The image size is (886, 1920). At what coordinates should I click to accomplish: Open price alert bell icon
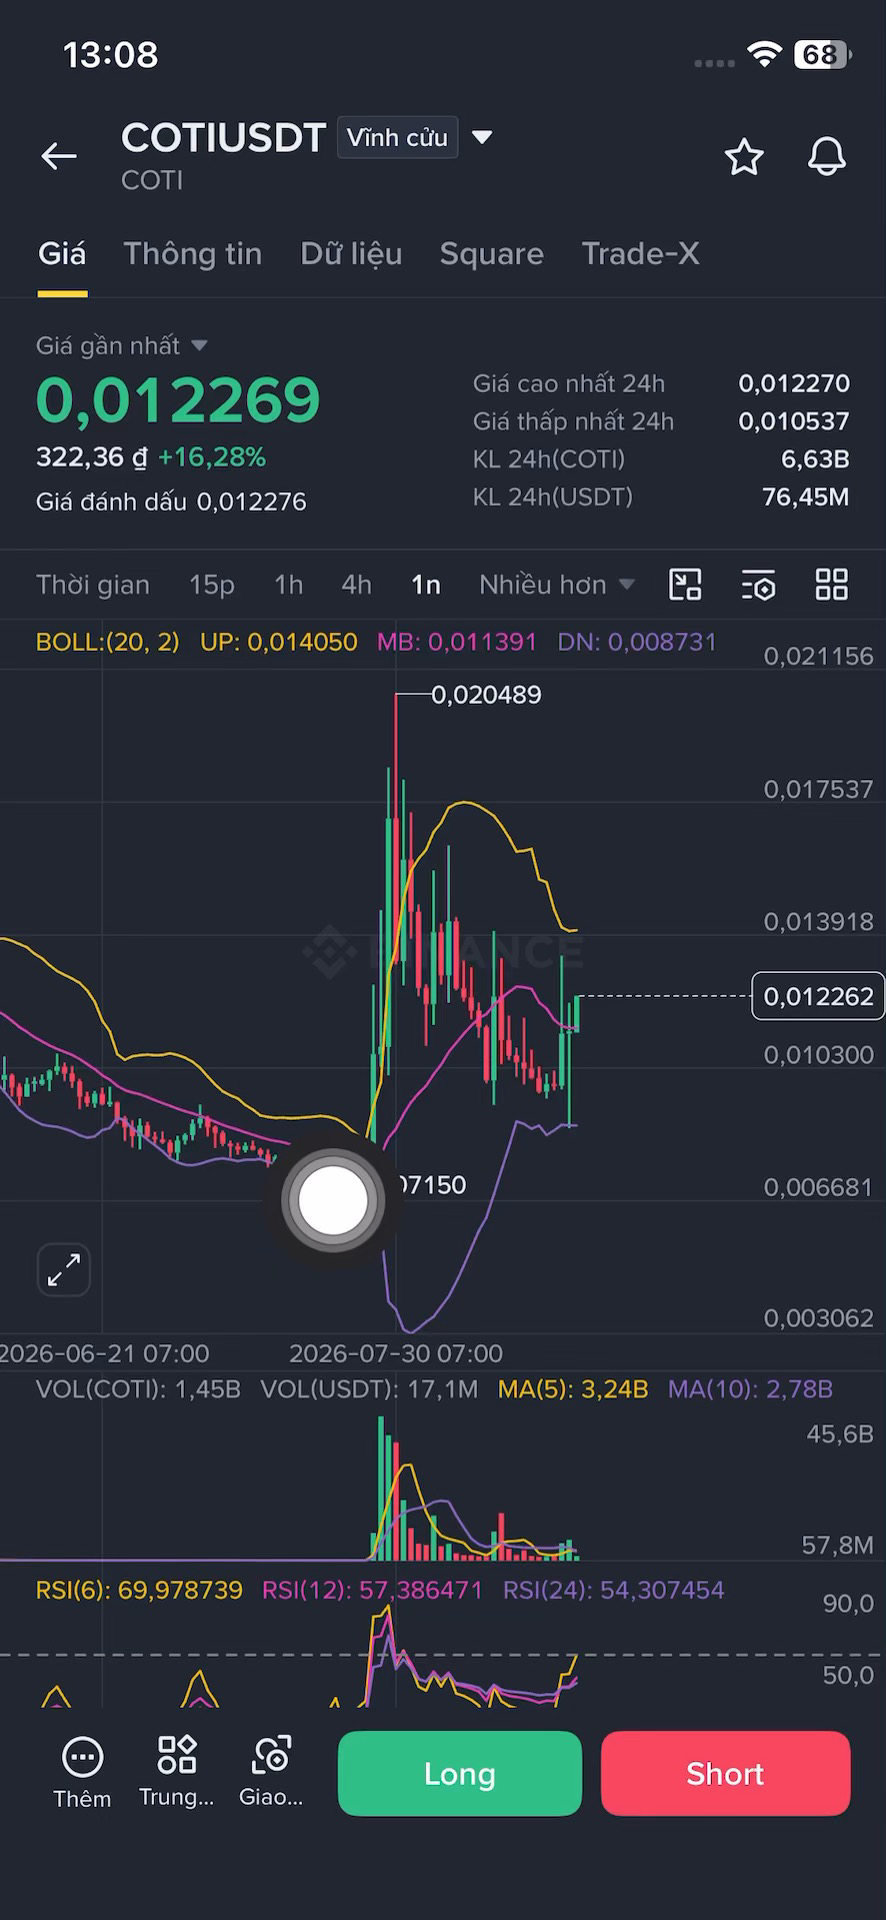point(827,157)
